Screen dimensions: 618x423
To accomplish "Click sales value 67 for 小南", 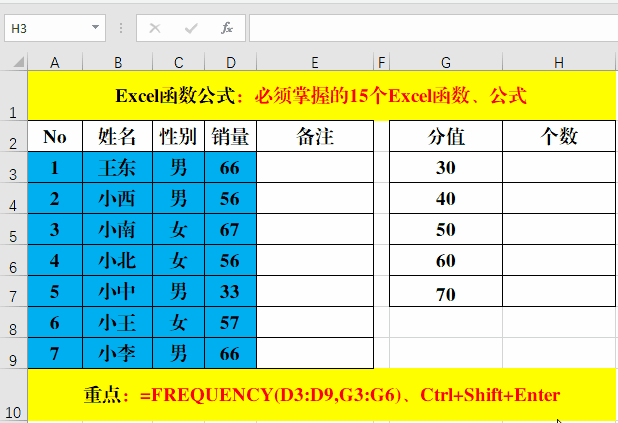I will coord(231,229).
